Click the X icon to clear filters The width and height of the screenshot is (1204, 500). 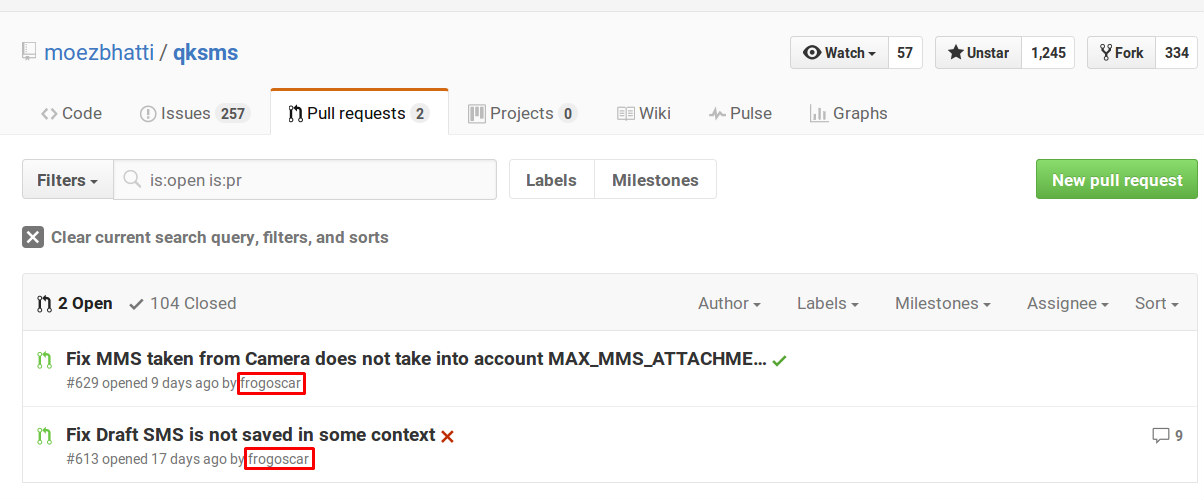(x=33, y=237)
